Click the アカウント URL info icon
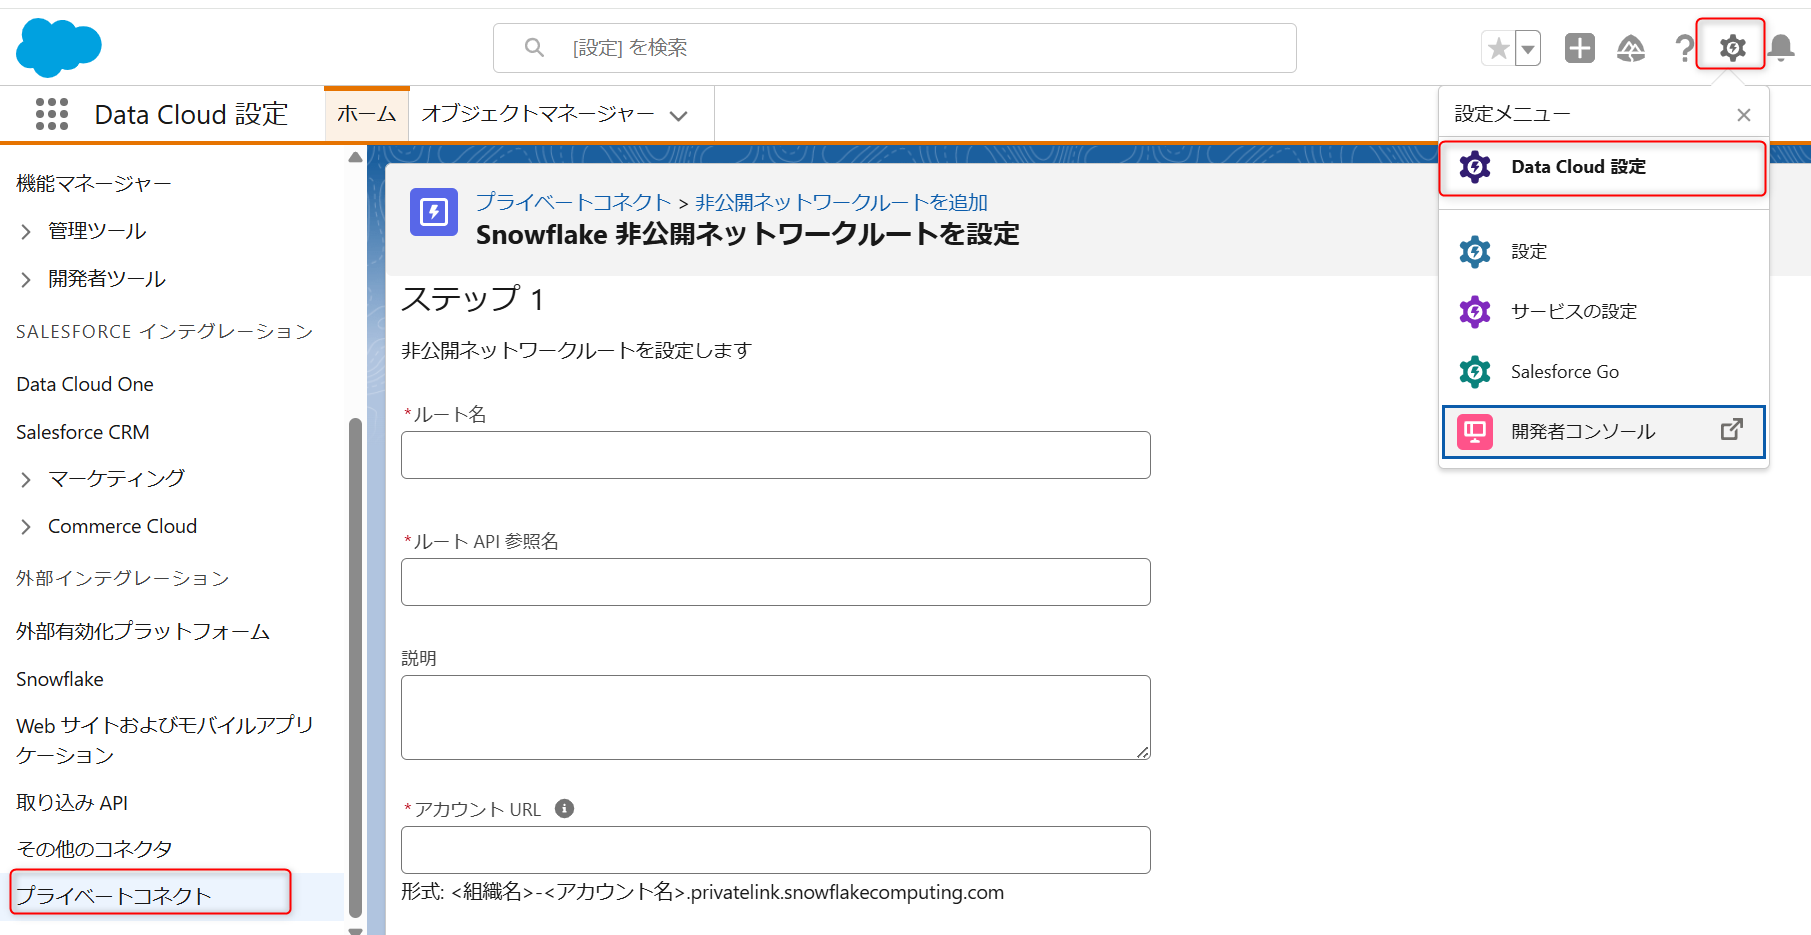The width and height of the screenshot is (1811, 935). coord(565,809)
